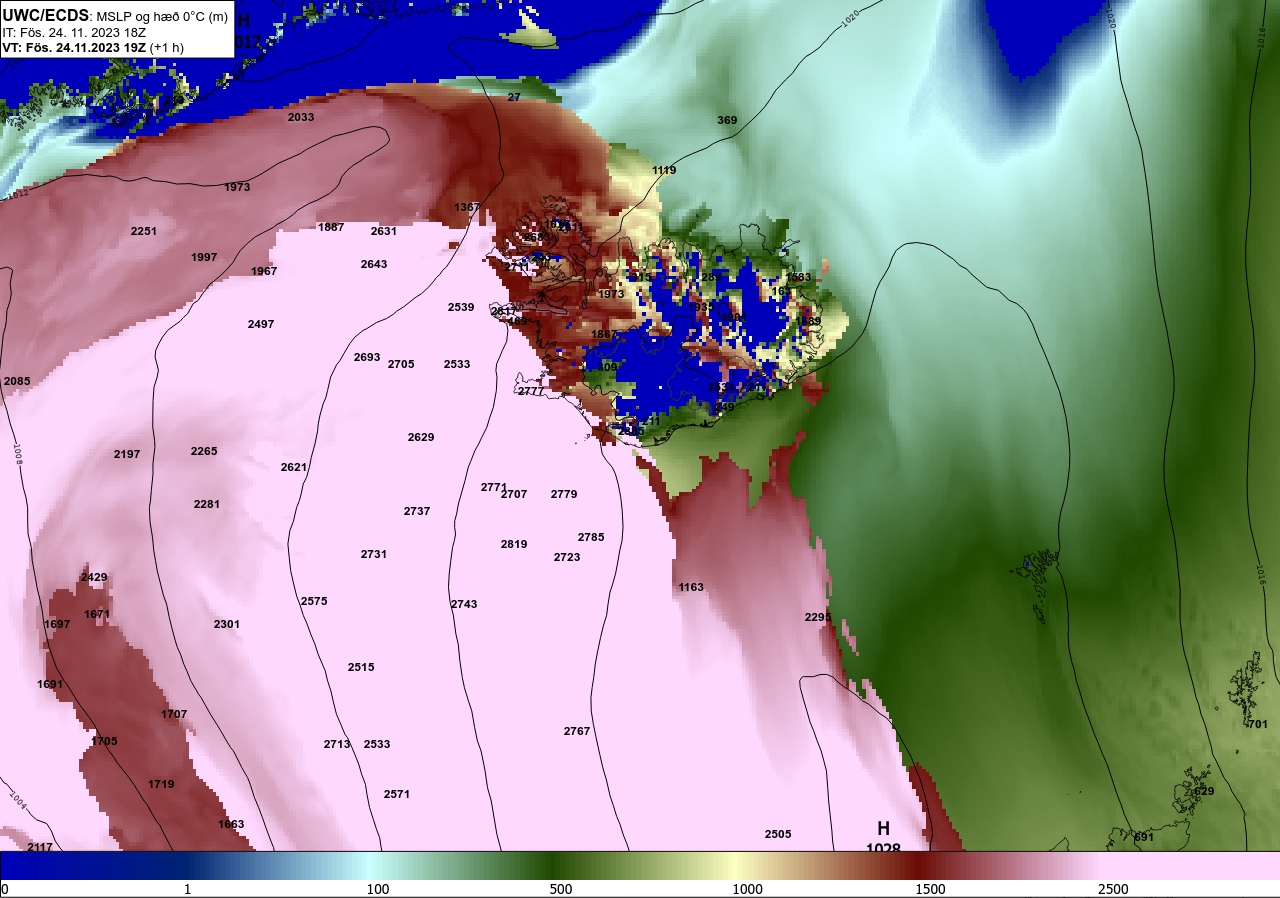Click the 2500 label on the color scale

pyautogui.click(x=1113, y=889)
